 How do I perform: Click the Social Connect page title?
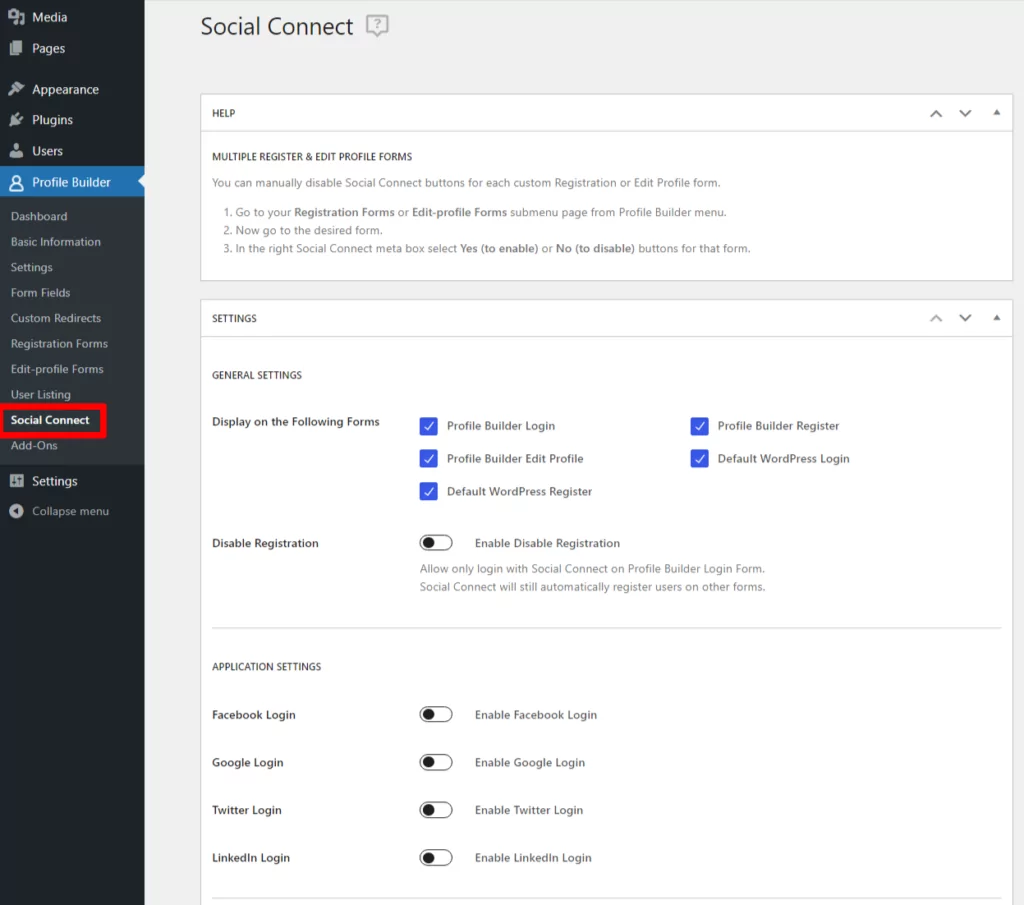[x=276, y=26]
